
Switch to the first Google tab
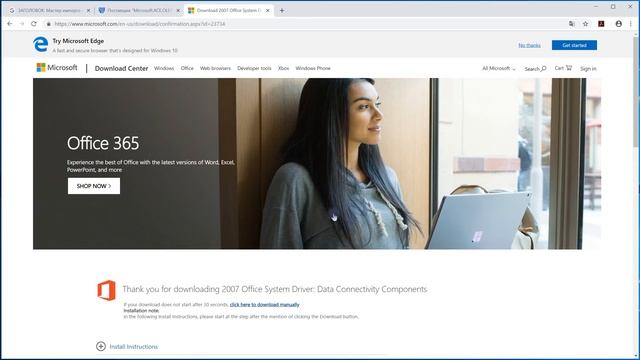click(49, 11)
